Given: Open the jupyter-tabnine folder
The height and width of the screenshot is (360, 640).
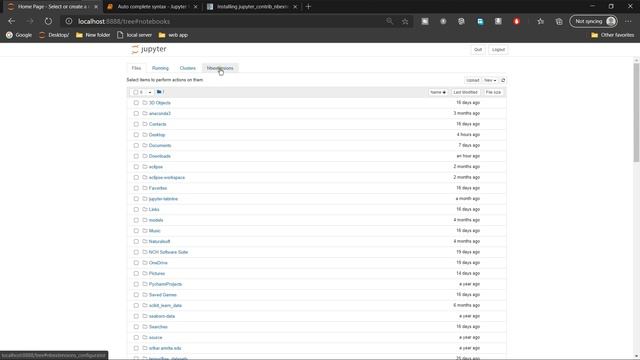Looking at the screenshot, I should (163, 199).
